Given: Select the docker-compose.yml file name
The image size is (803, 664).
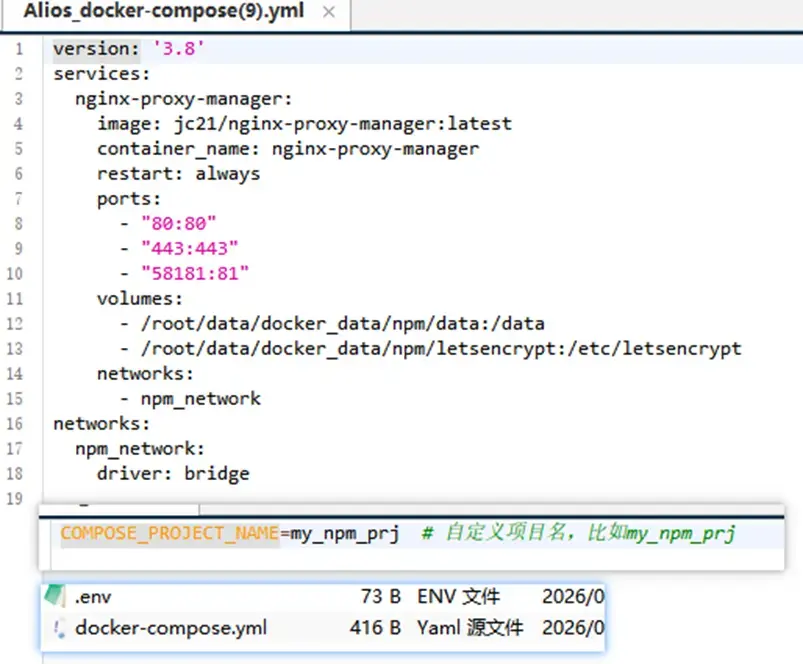Looking at the screenshot, I should coord(171,629).
